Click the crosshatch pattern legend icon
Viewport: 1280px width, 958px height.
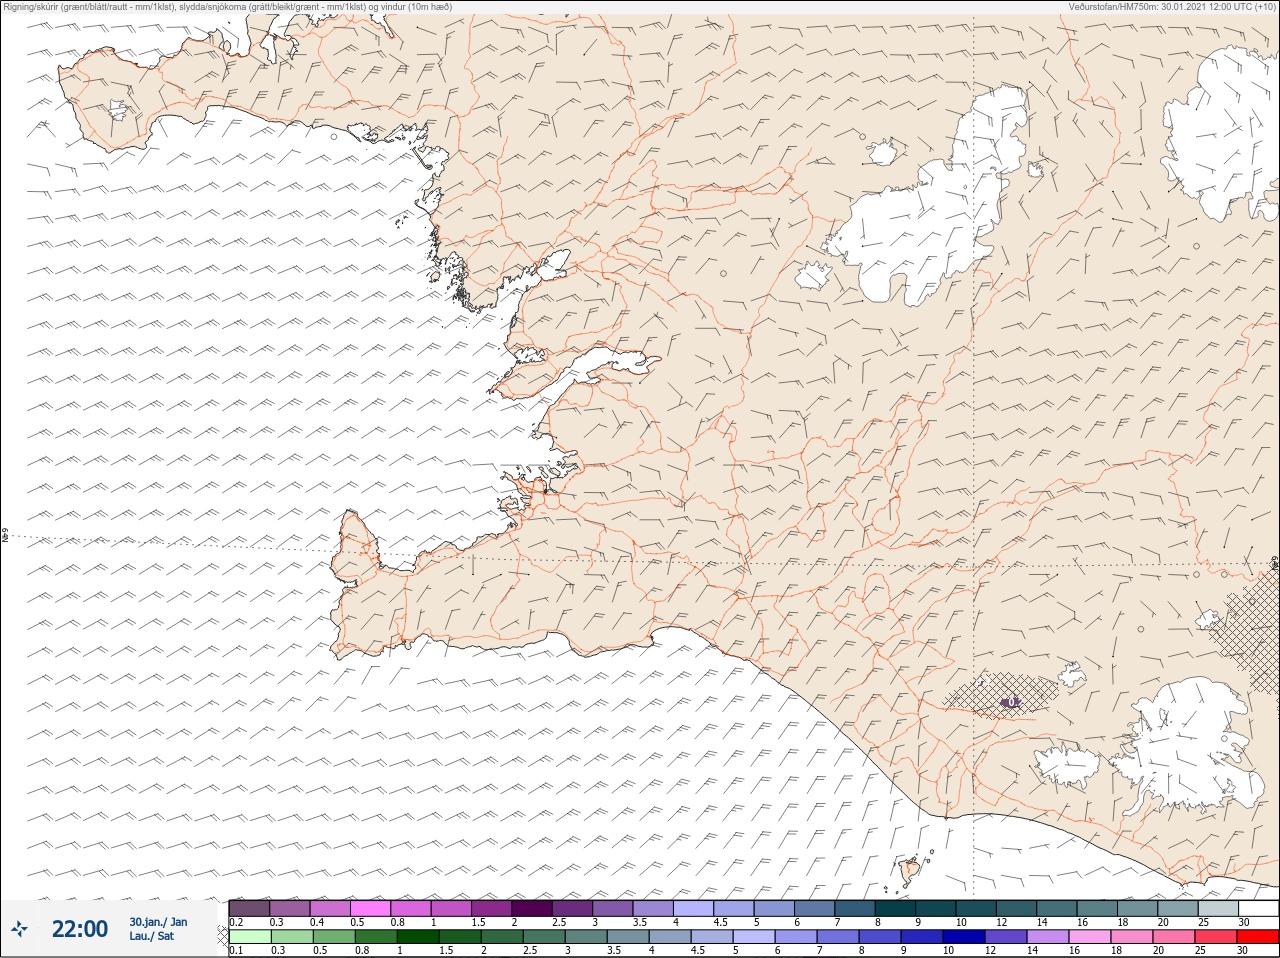pyautogui.click(x=222, y=936)
